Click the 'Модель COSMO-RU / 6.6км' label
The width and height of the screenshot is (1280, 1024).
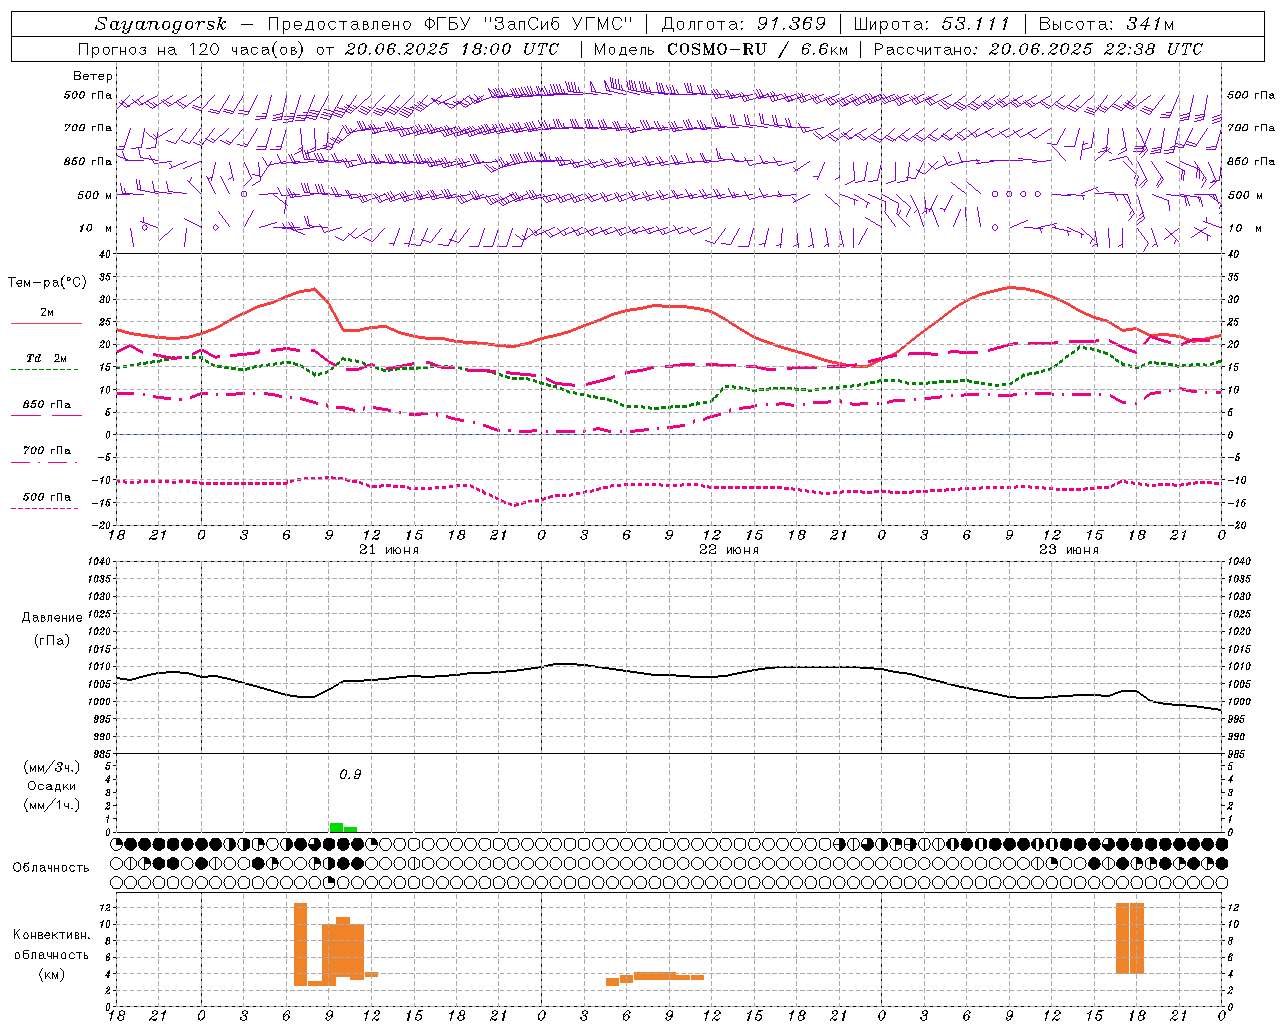pos(721,49)
